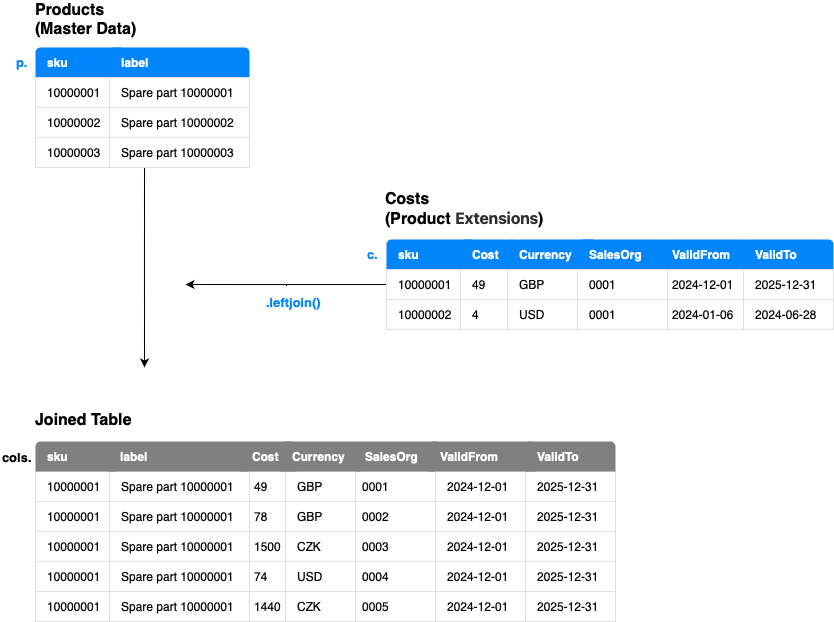The height and width of the screenshot is (622, 834).
Task: Click the SalesOrg cell 0004
Action: pyautogui.click(x=375, y=577)
